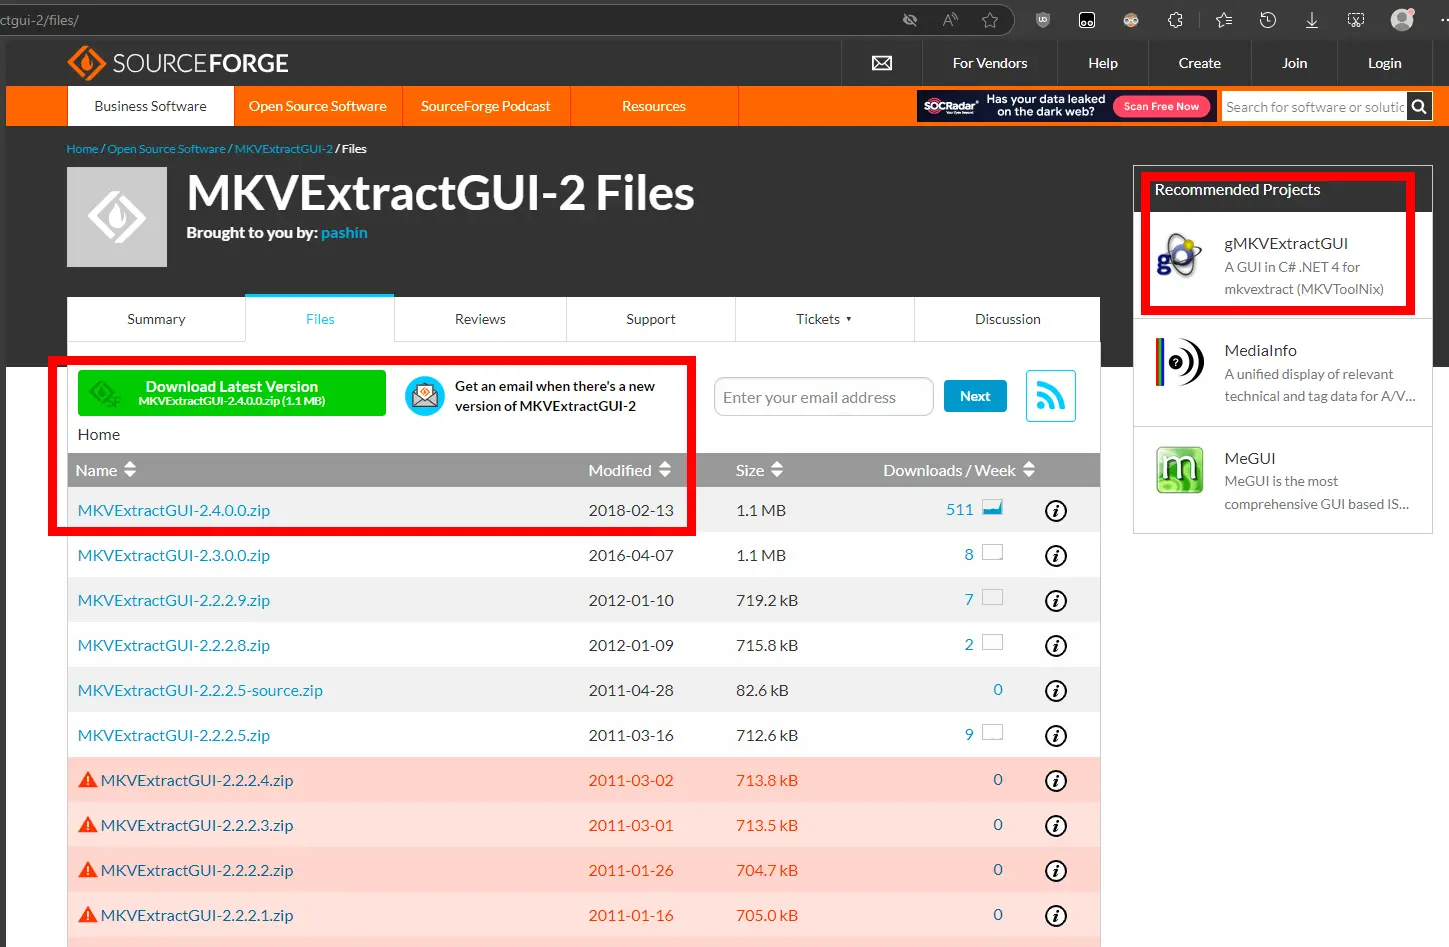Click the search magnifier icon
The width and height of the screenshot is (1449, 947).
[x=1419, y=106]
